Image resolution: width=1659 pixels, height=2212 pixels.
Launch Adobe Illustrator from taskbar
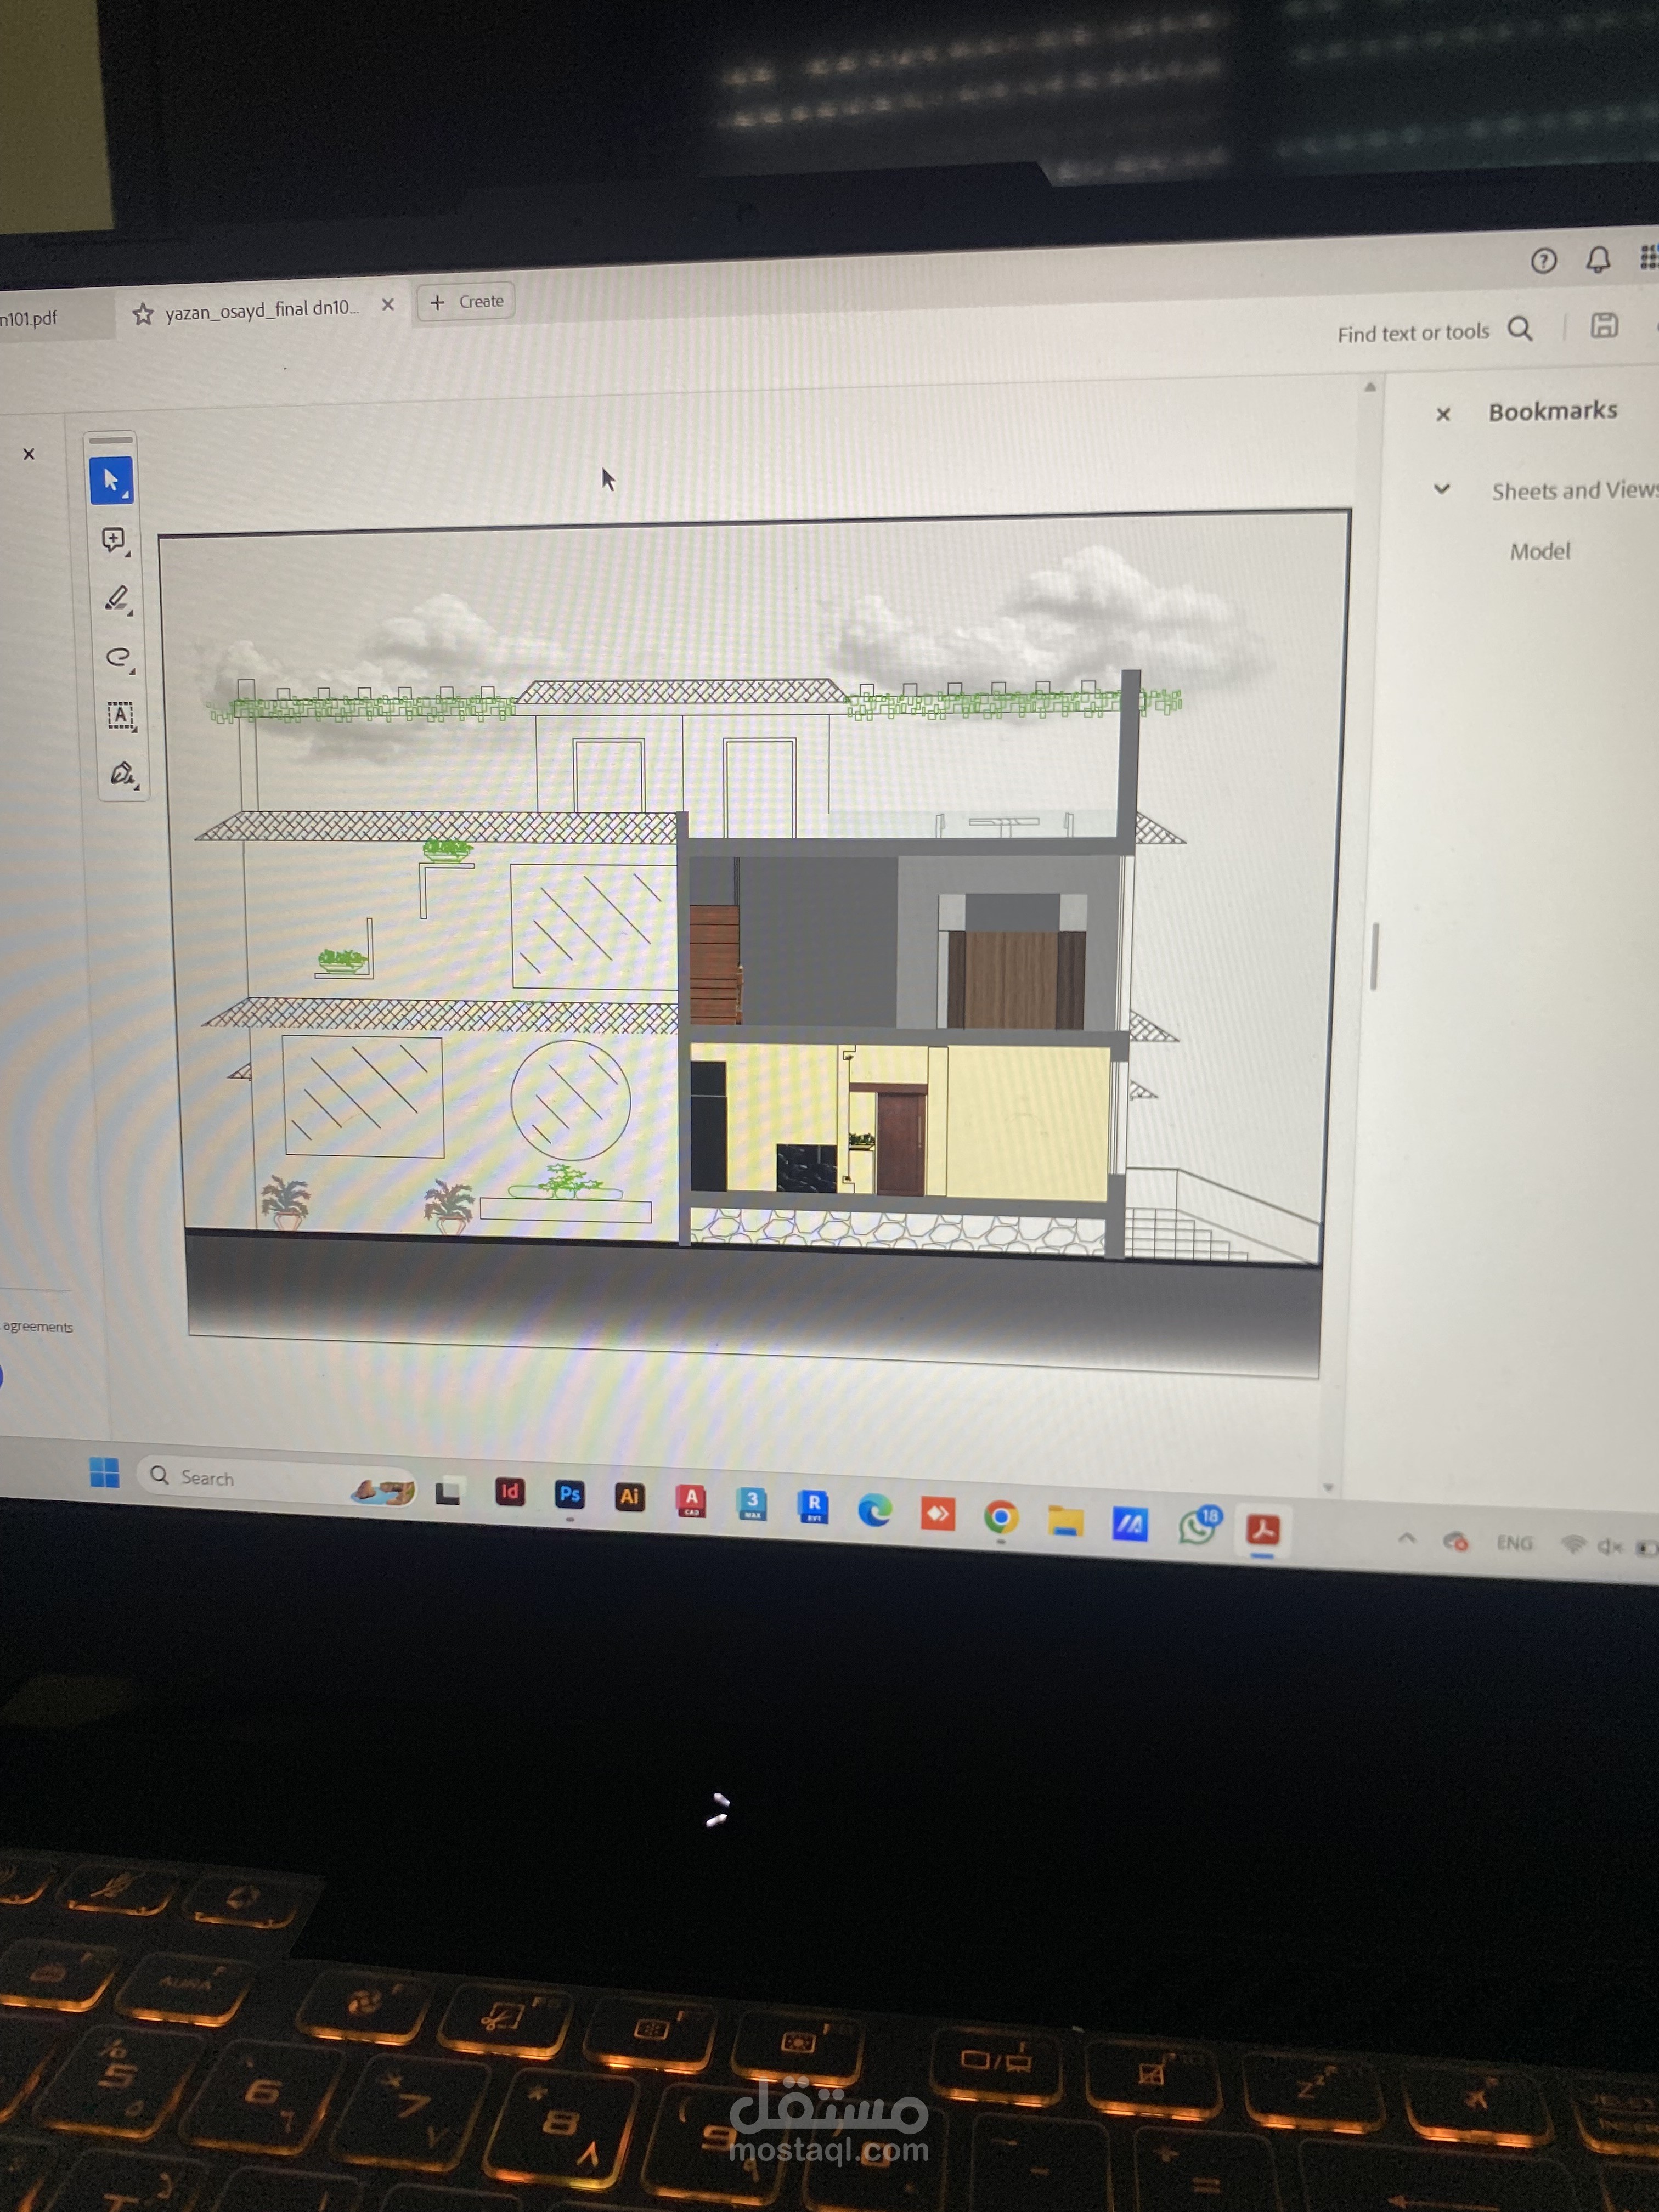tap(629, 1497)
